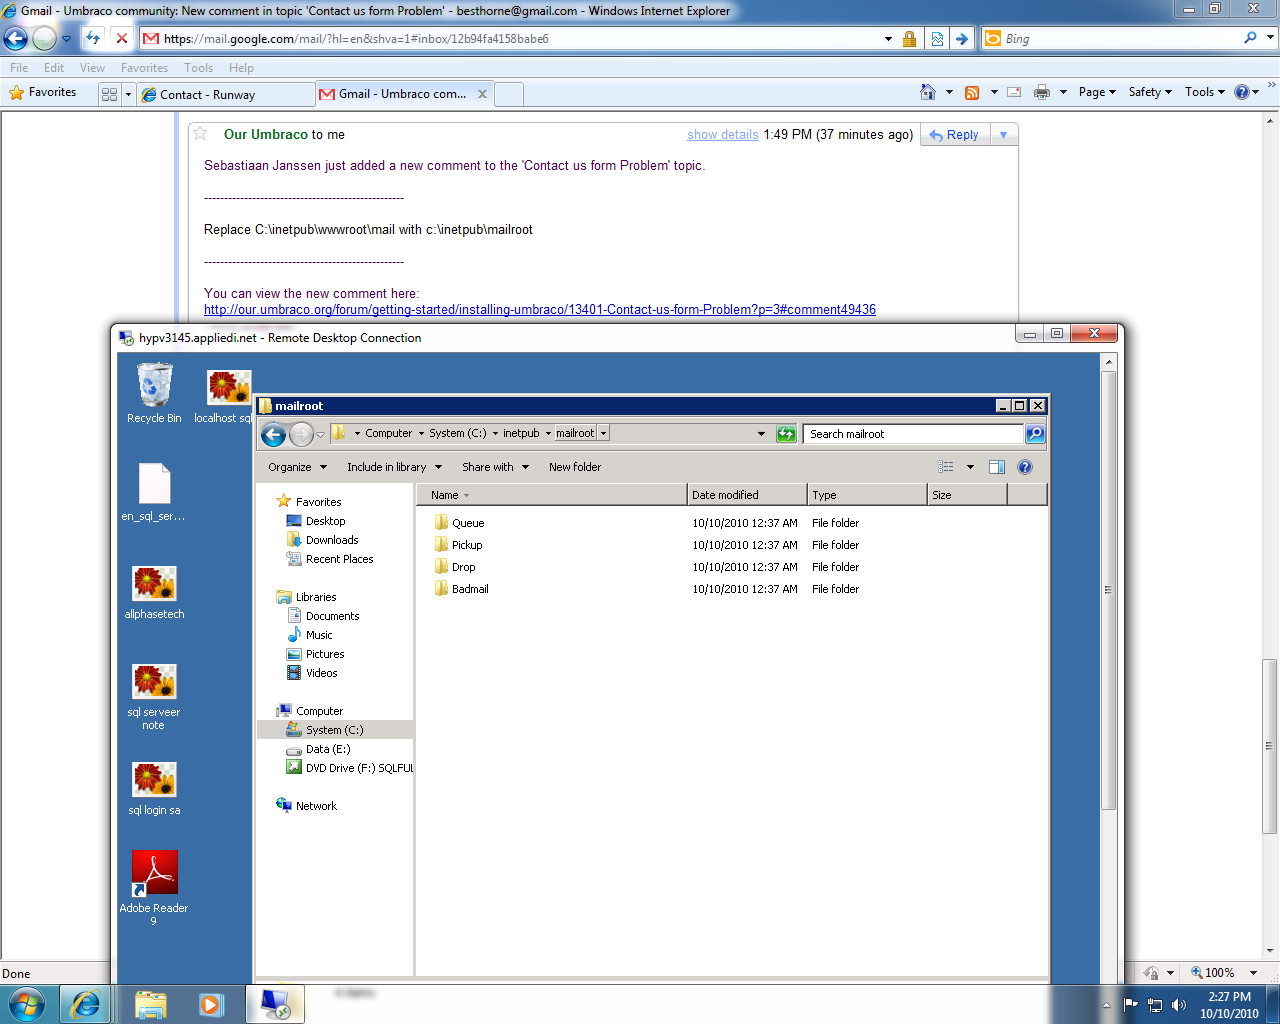Click the Favorites button with star
The image size is (1280, 1024).
[x=43, y=92]
